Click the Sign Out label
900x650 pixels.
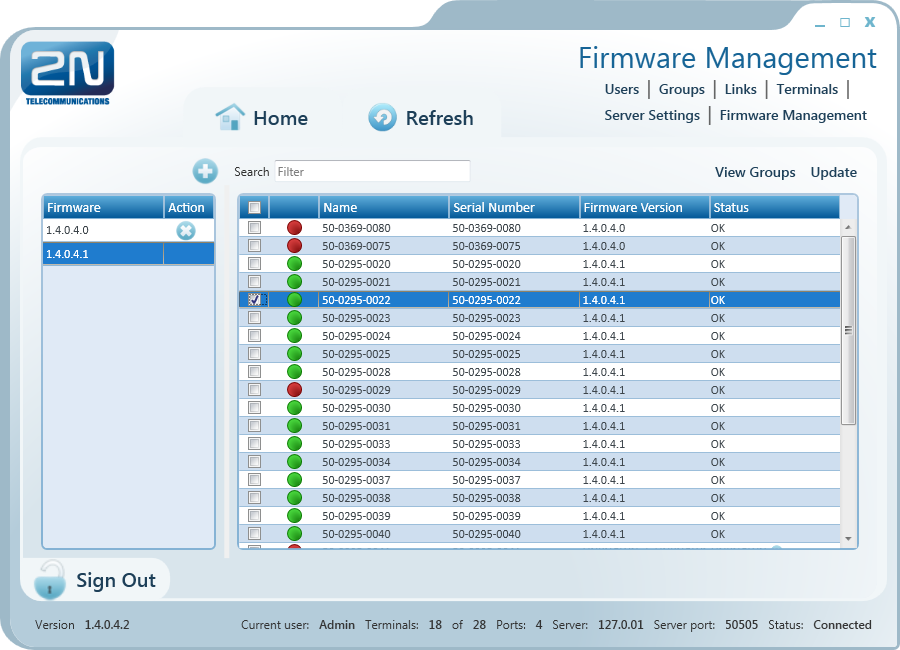[x=116, y=581]
